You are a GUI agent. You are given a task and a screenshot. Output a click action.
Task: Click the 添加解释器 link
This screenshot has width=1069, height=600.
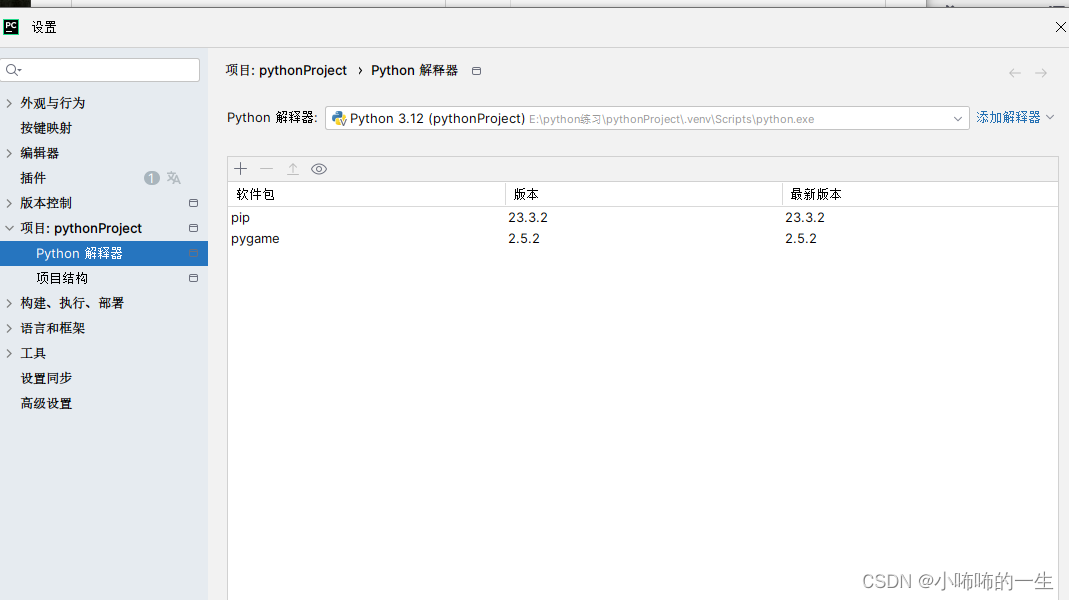tap(1008, 117)
